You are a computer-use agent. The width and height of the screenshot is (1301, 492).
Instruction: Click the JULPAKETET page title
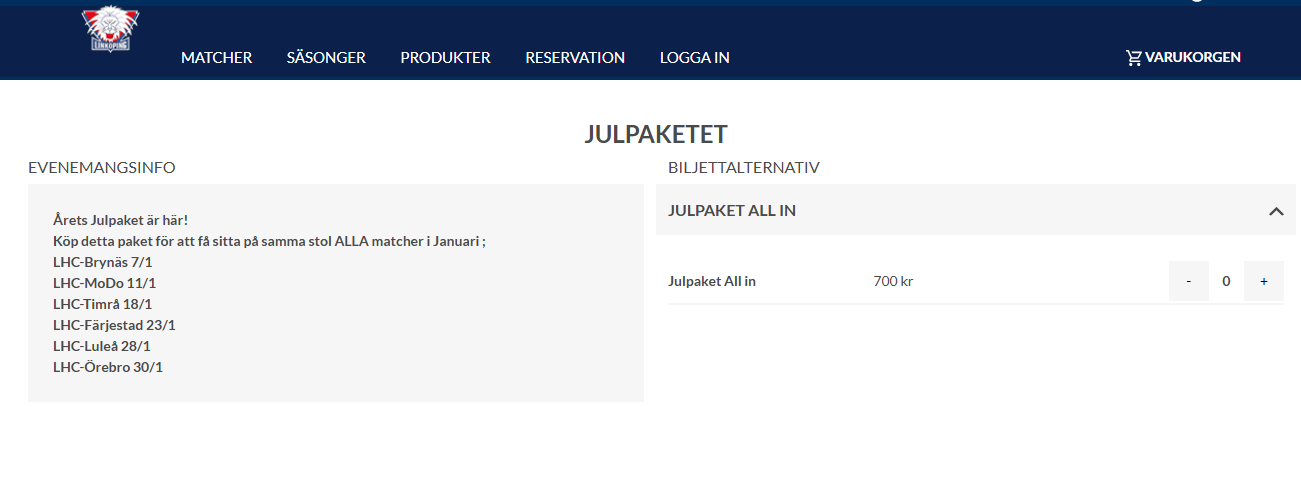click(x=655, y=135)
